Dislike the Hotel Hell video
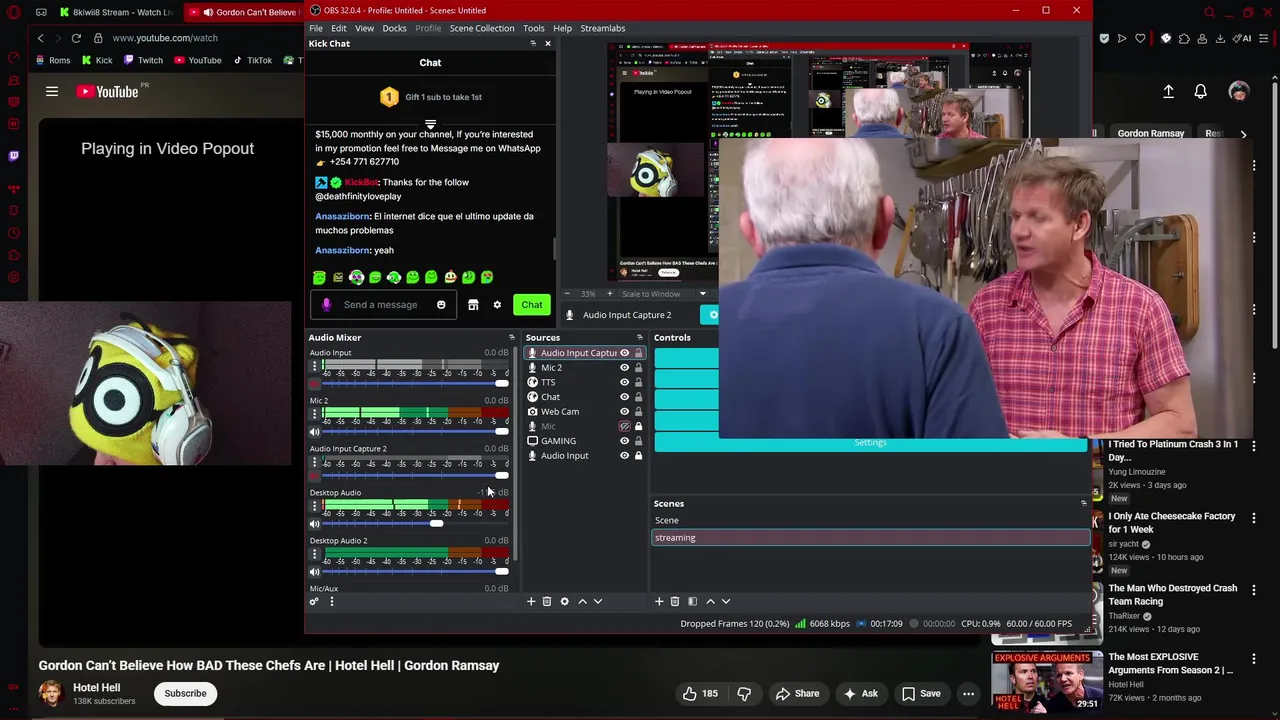The height and width of the screenshot is (720, 1280). [744, 693]
